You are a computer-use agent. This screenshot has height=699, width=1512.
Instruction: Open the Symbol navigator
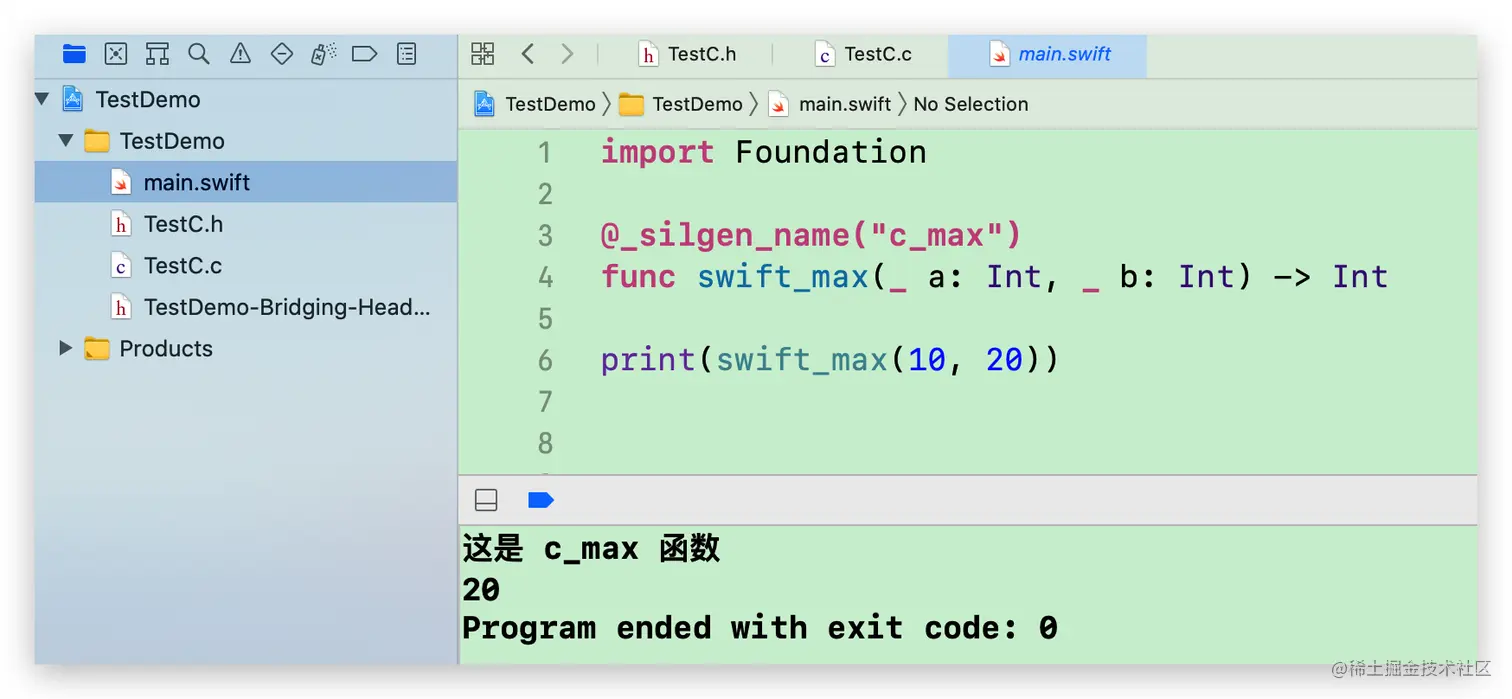157,54
